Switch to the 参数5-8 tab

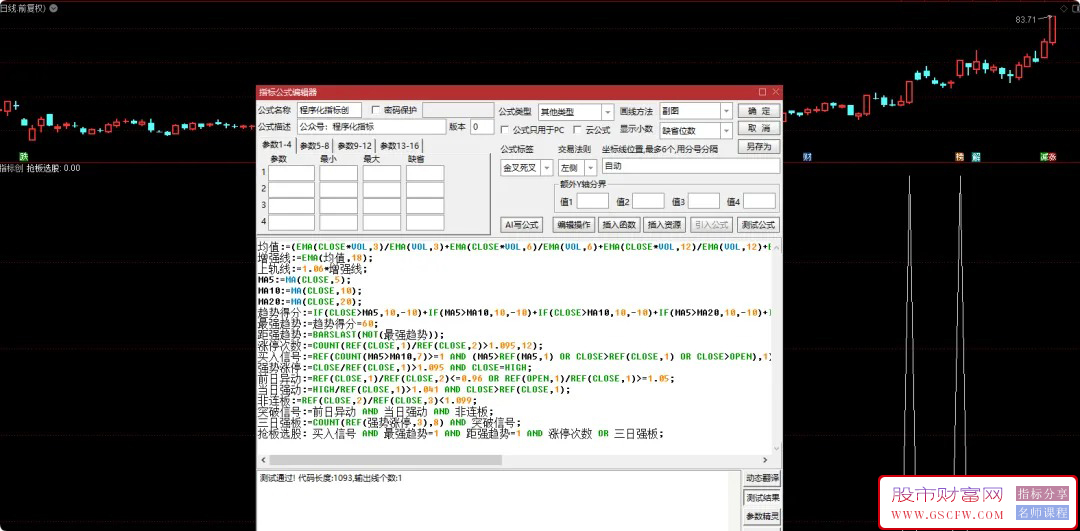pos(316,146)
